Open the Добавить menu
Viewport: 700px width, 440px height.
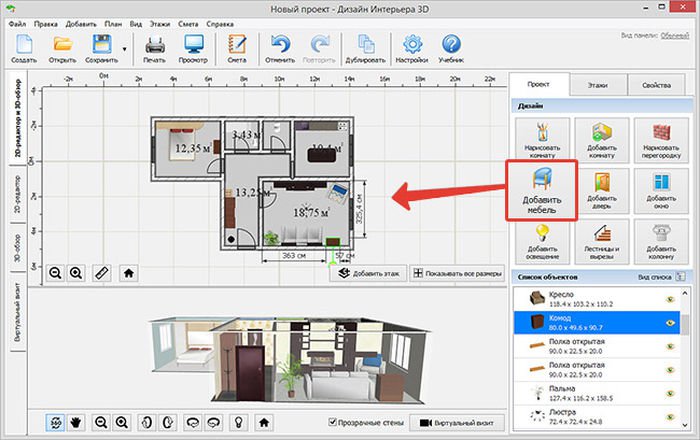point(81,22)
